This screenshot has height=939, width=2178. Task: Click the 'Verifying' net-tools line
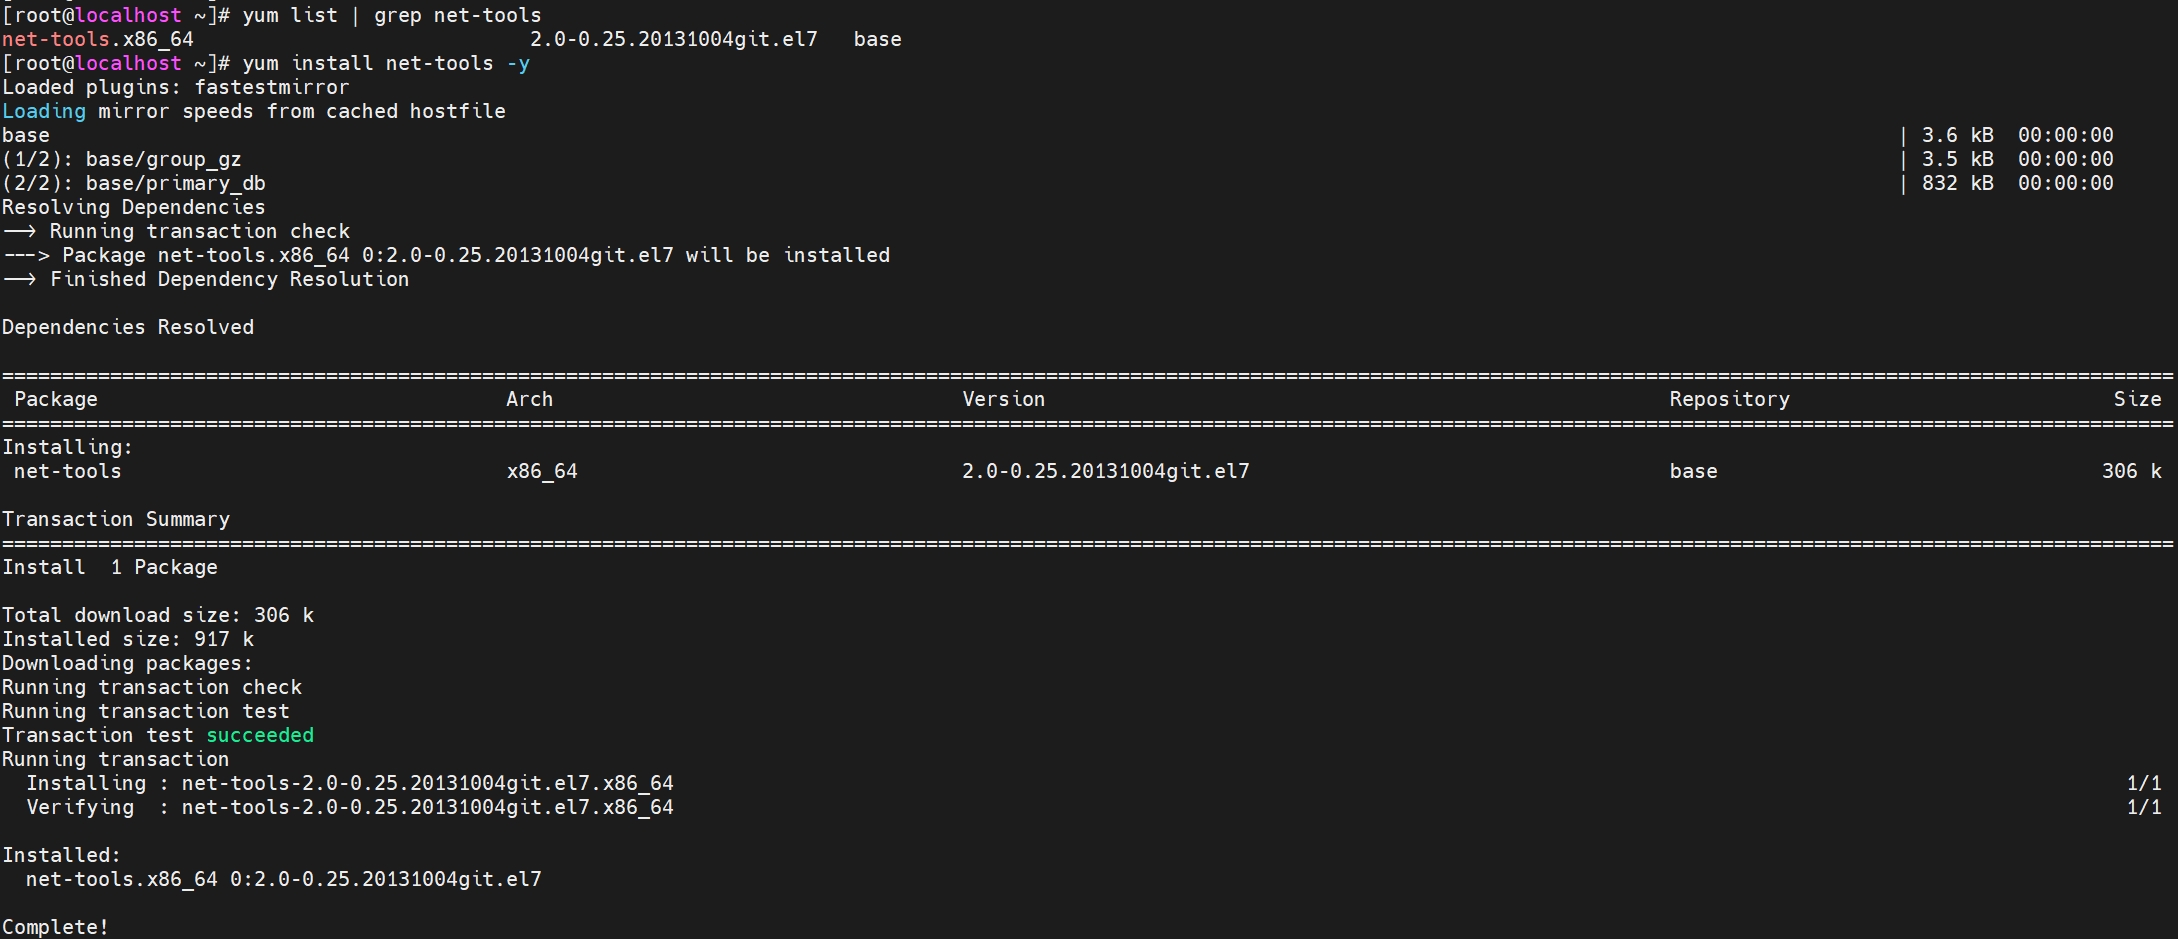coord(350,807)
